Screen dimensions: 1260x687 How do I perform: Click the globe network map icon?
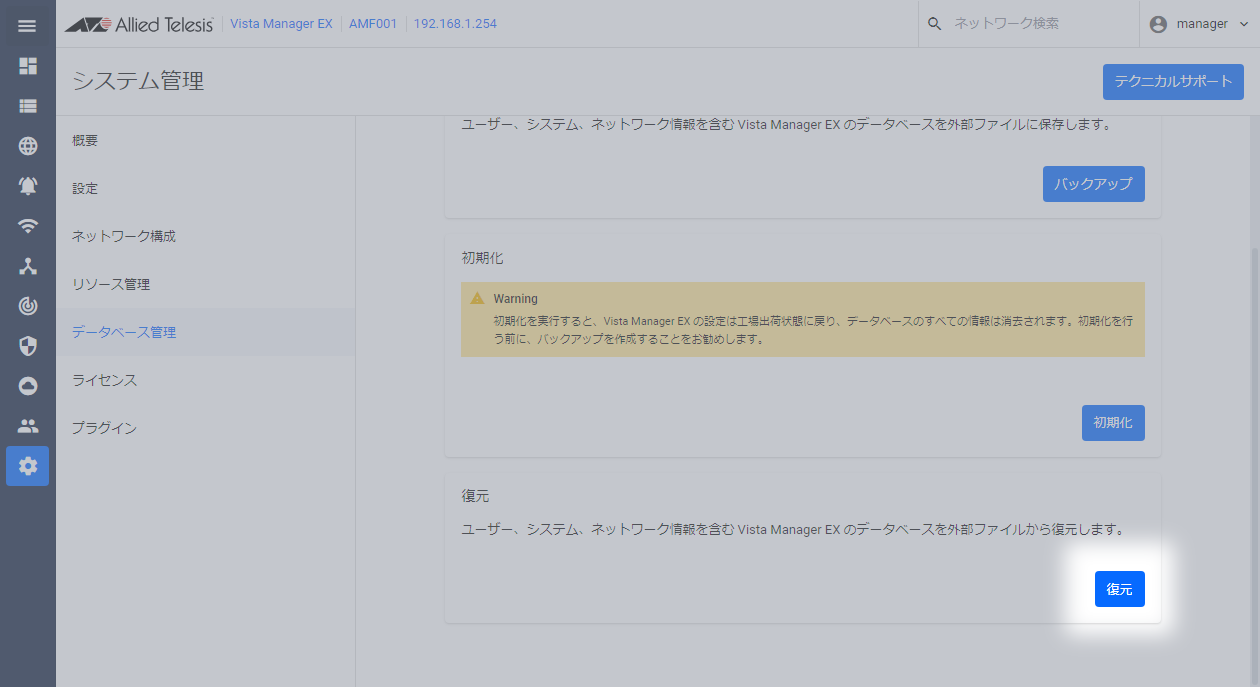(28, 146)
